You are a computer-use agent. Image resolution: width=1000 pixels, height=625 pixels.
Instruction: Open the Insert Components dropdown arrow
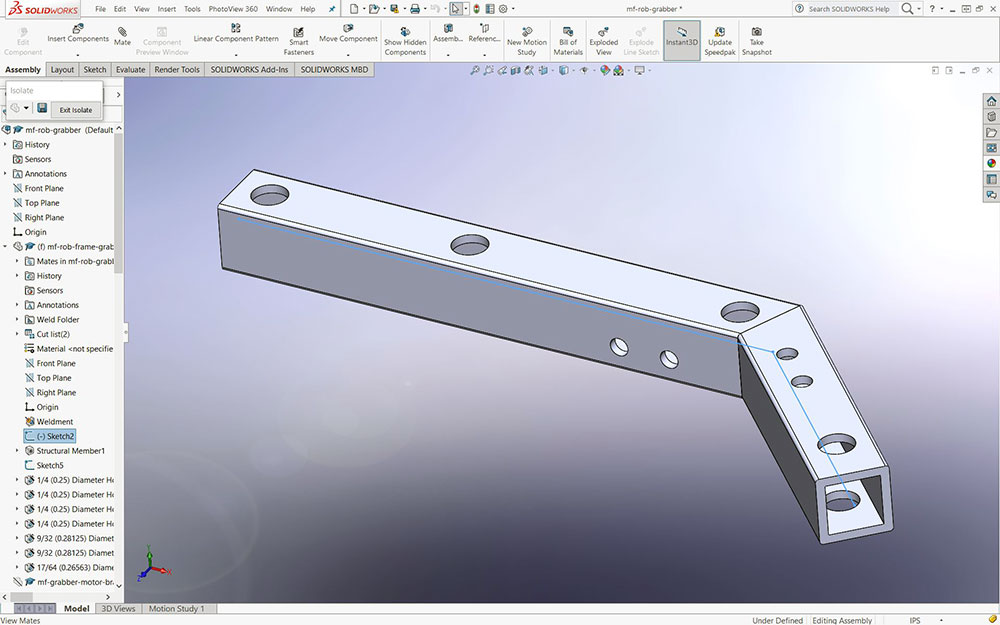pos(78,54)
